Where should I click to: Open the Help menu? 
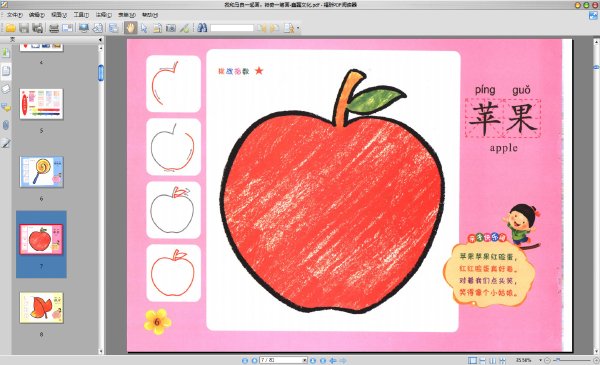150,15
